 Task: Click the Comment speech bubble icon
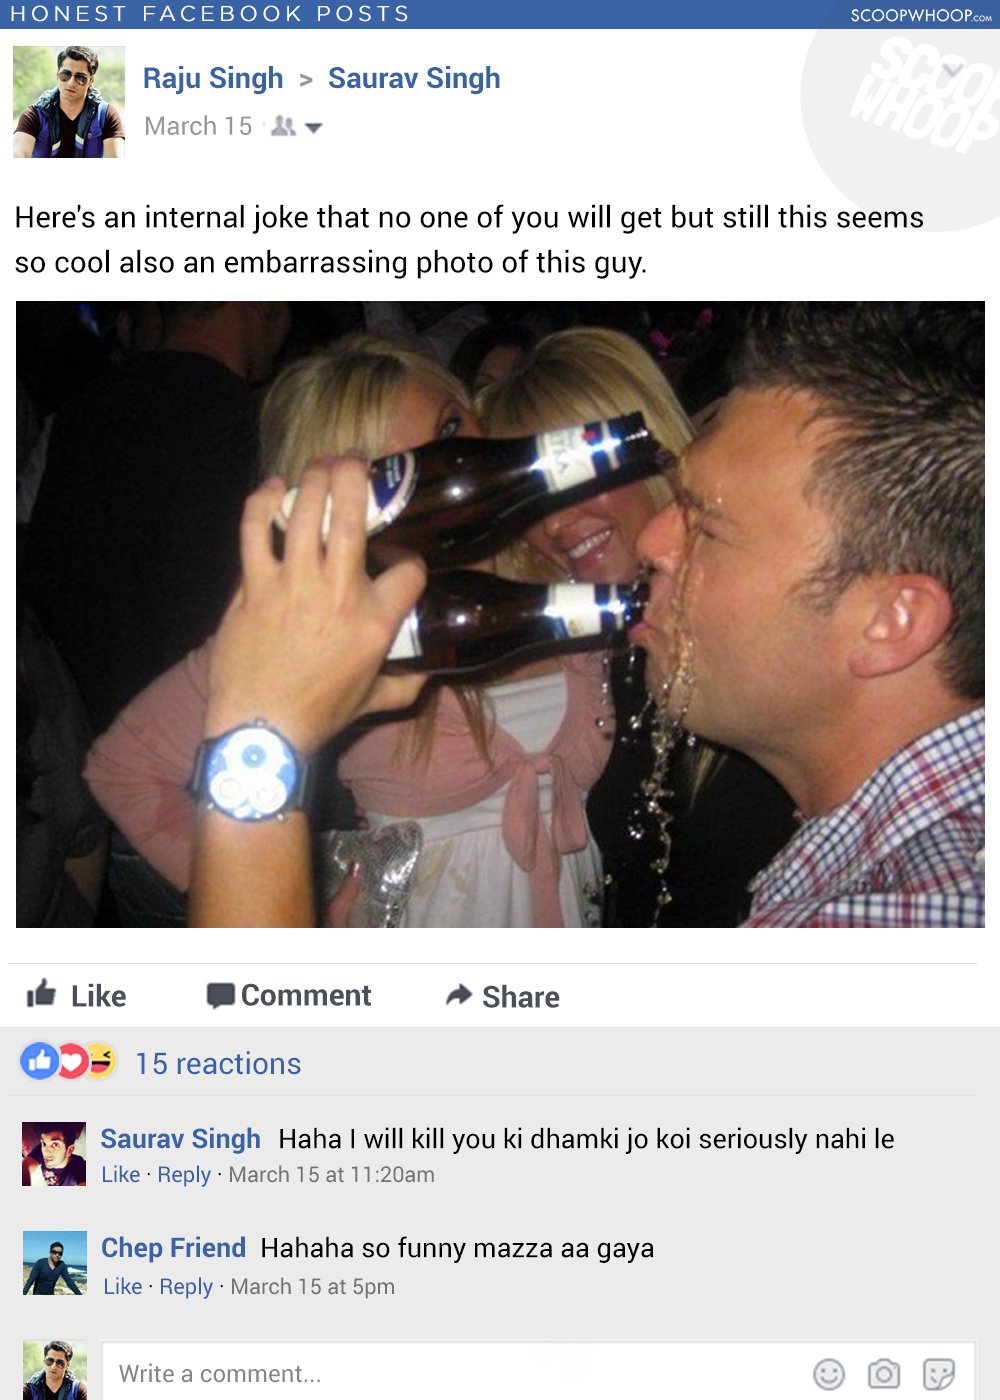(x=220, y=995)
